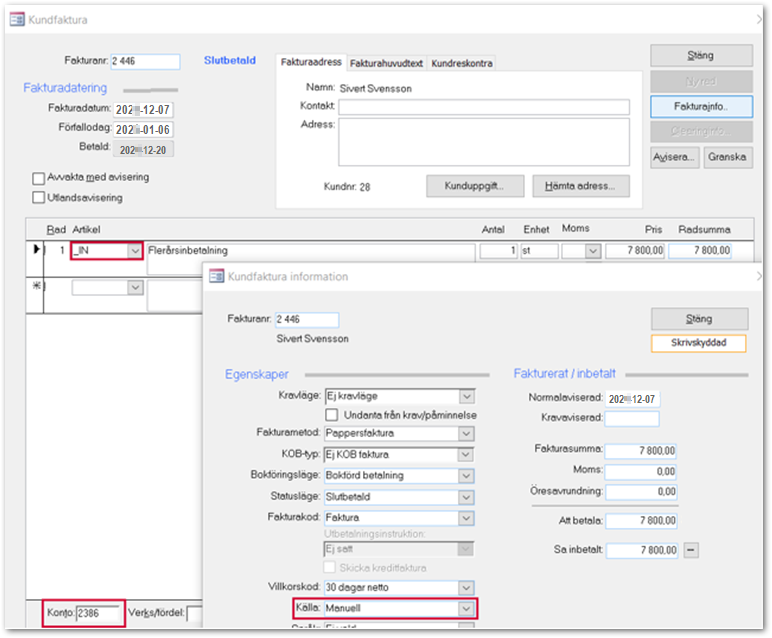The height and width of the screenshot is (638, 772).
Task: Click the Konto input field
Action: (x=98, y=612)
